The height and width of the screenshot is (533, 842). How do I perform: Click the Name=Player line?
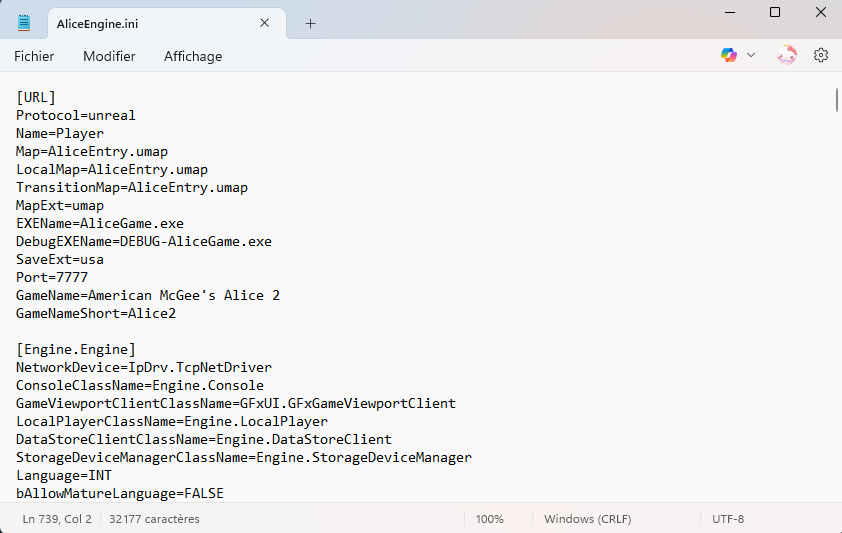click(60, 134)
